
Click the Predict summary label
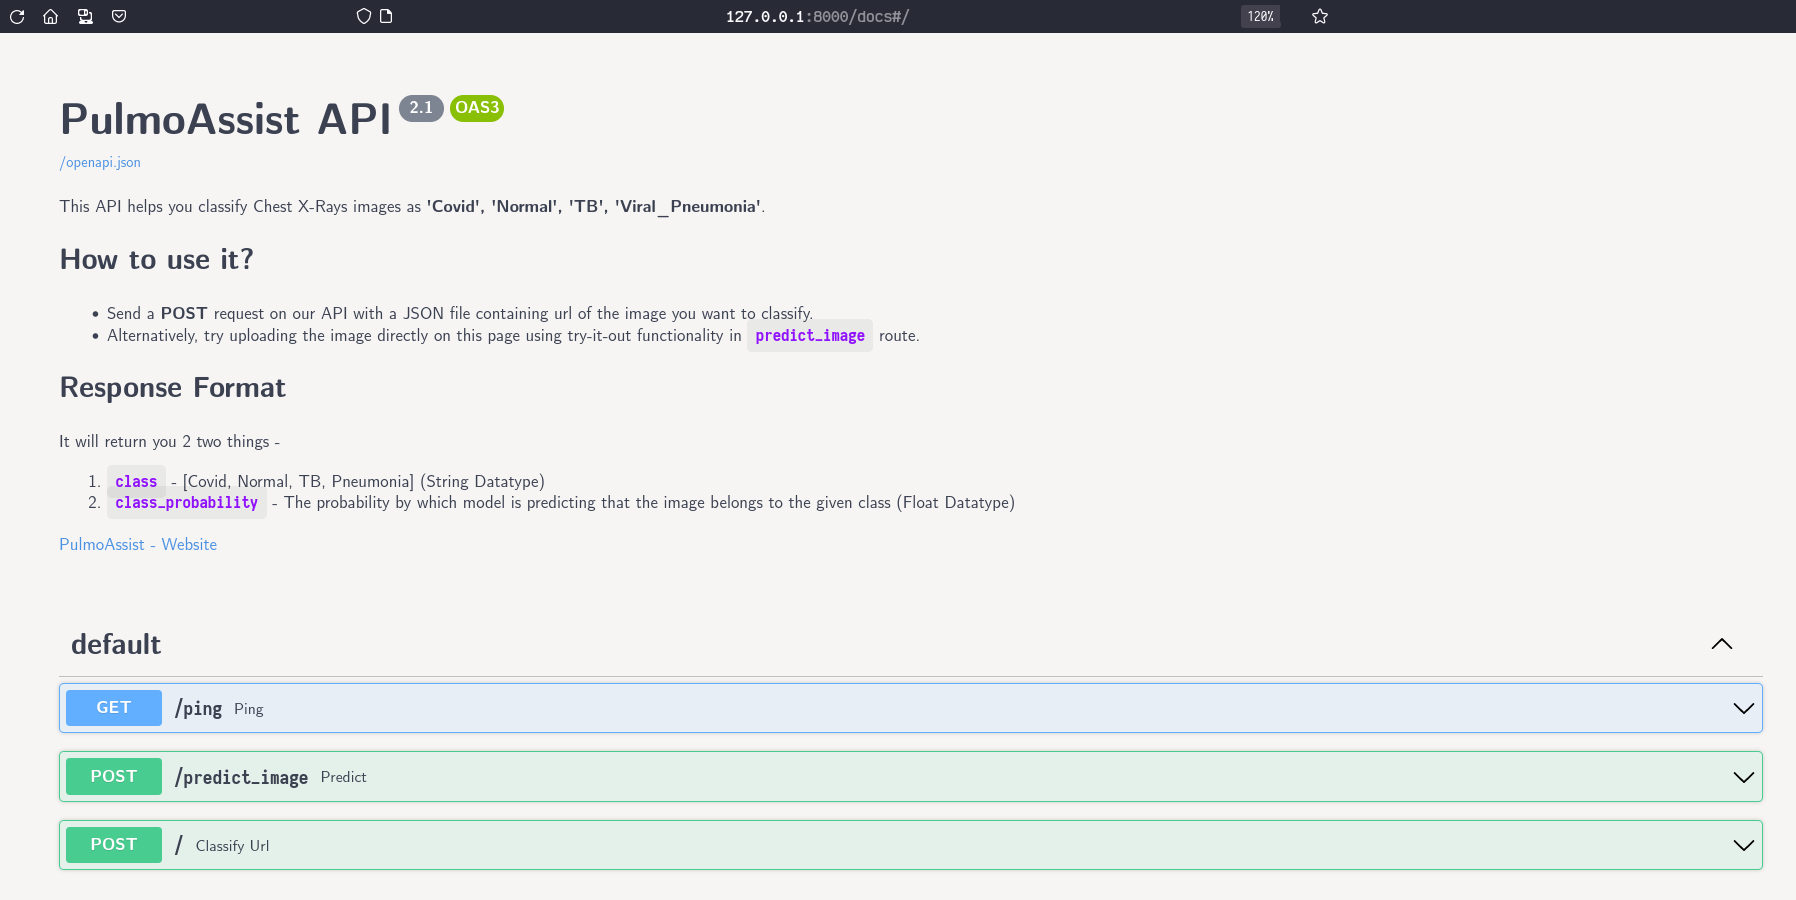point(344,777)
